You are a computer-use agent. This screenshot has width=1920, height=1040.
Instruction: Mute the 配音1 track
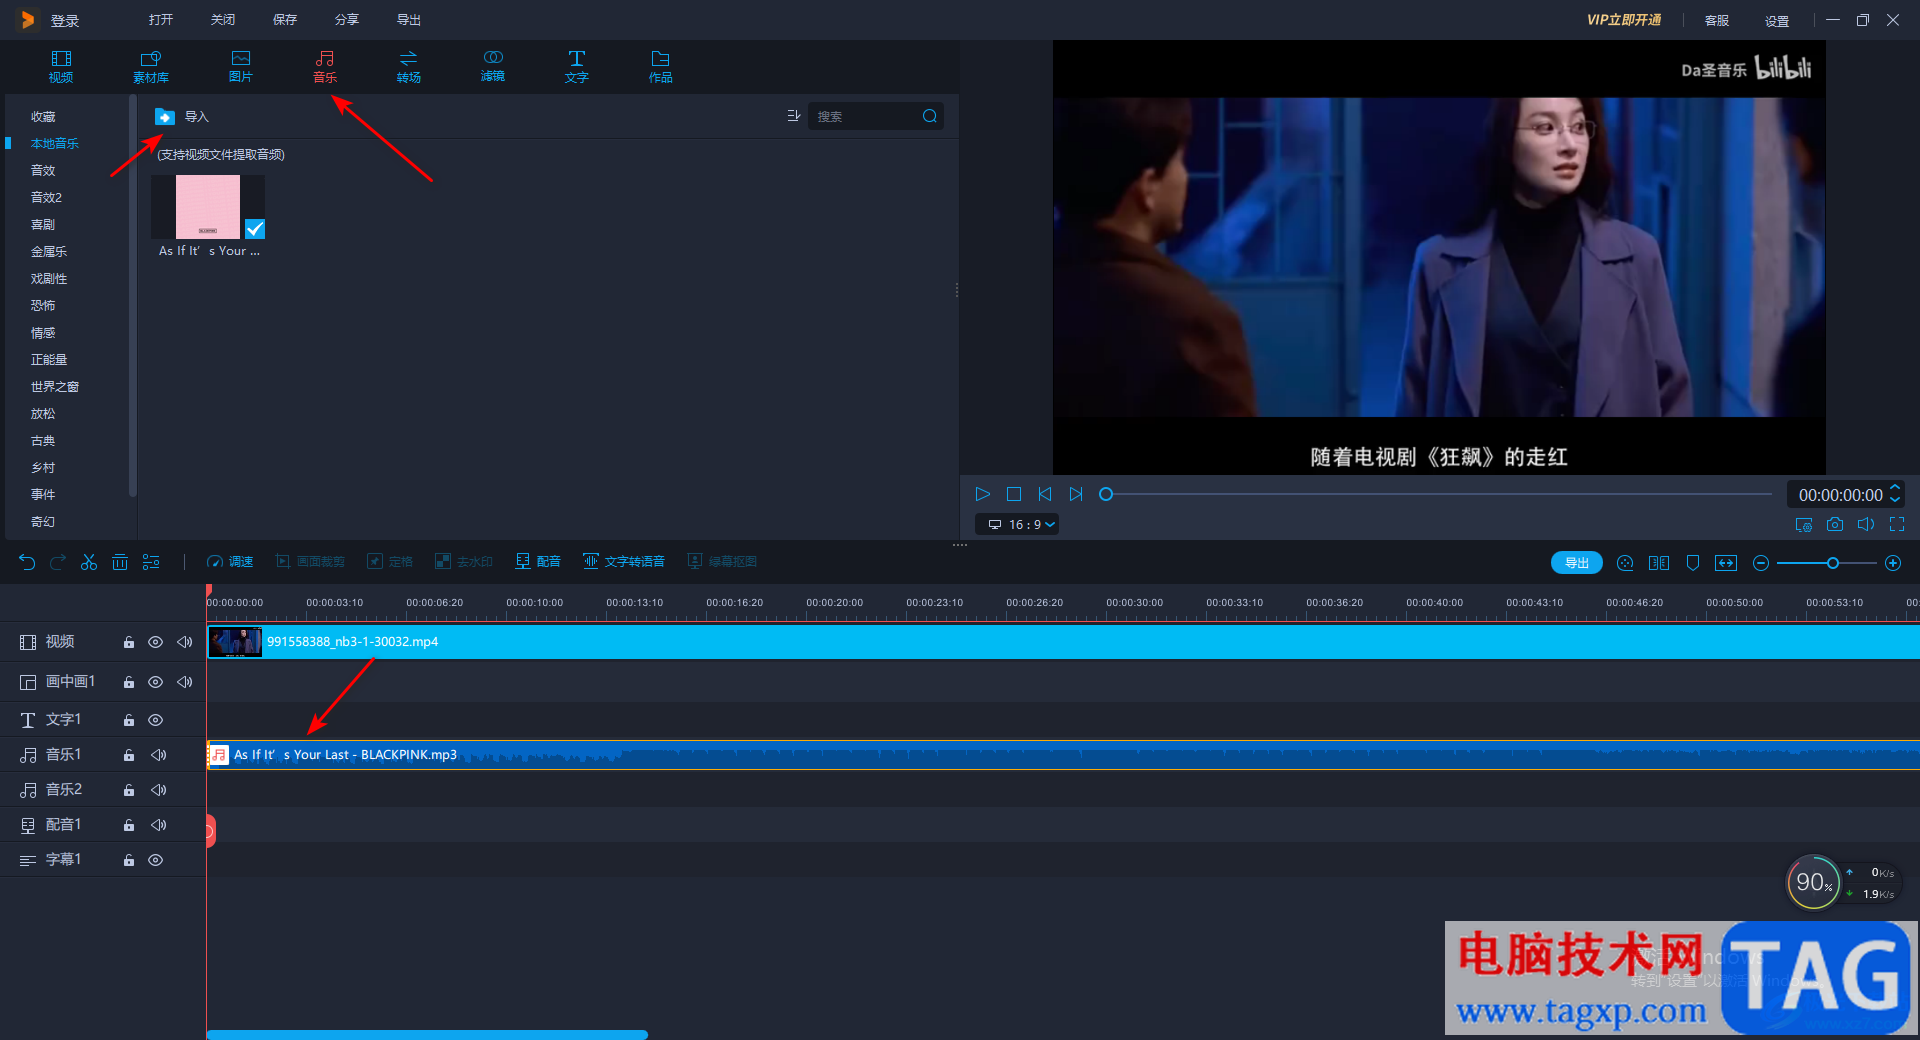coord(159,825)
